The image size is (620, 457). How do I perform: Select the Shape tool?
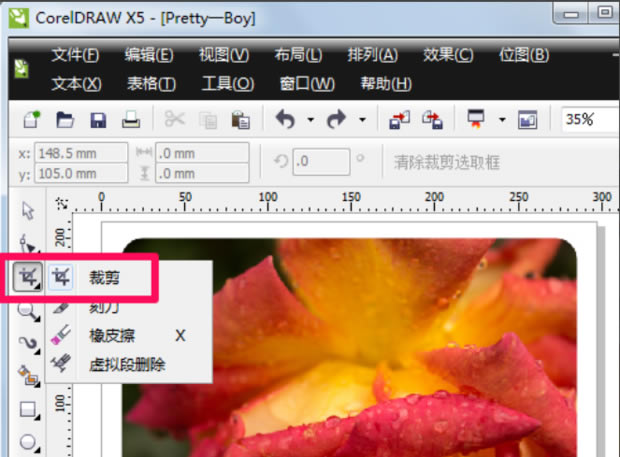coord(28,242)
